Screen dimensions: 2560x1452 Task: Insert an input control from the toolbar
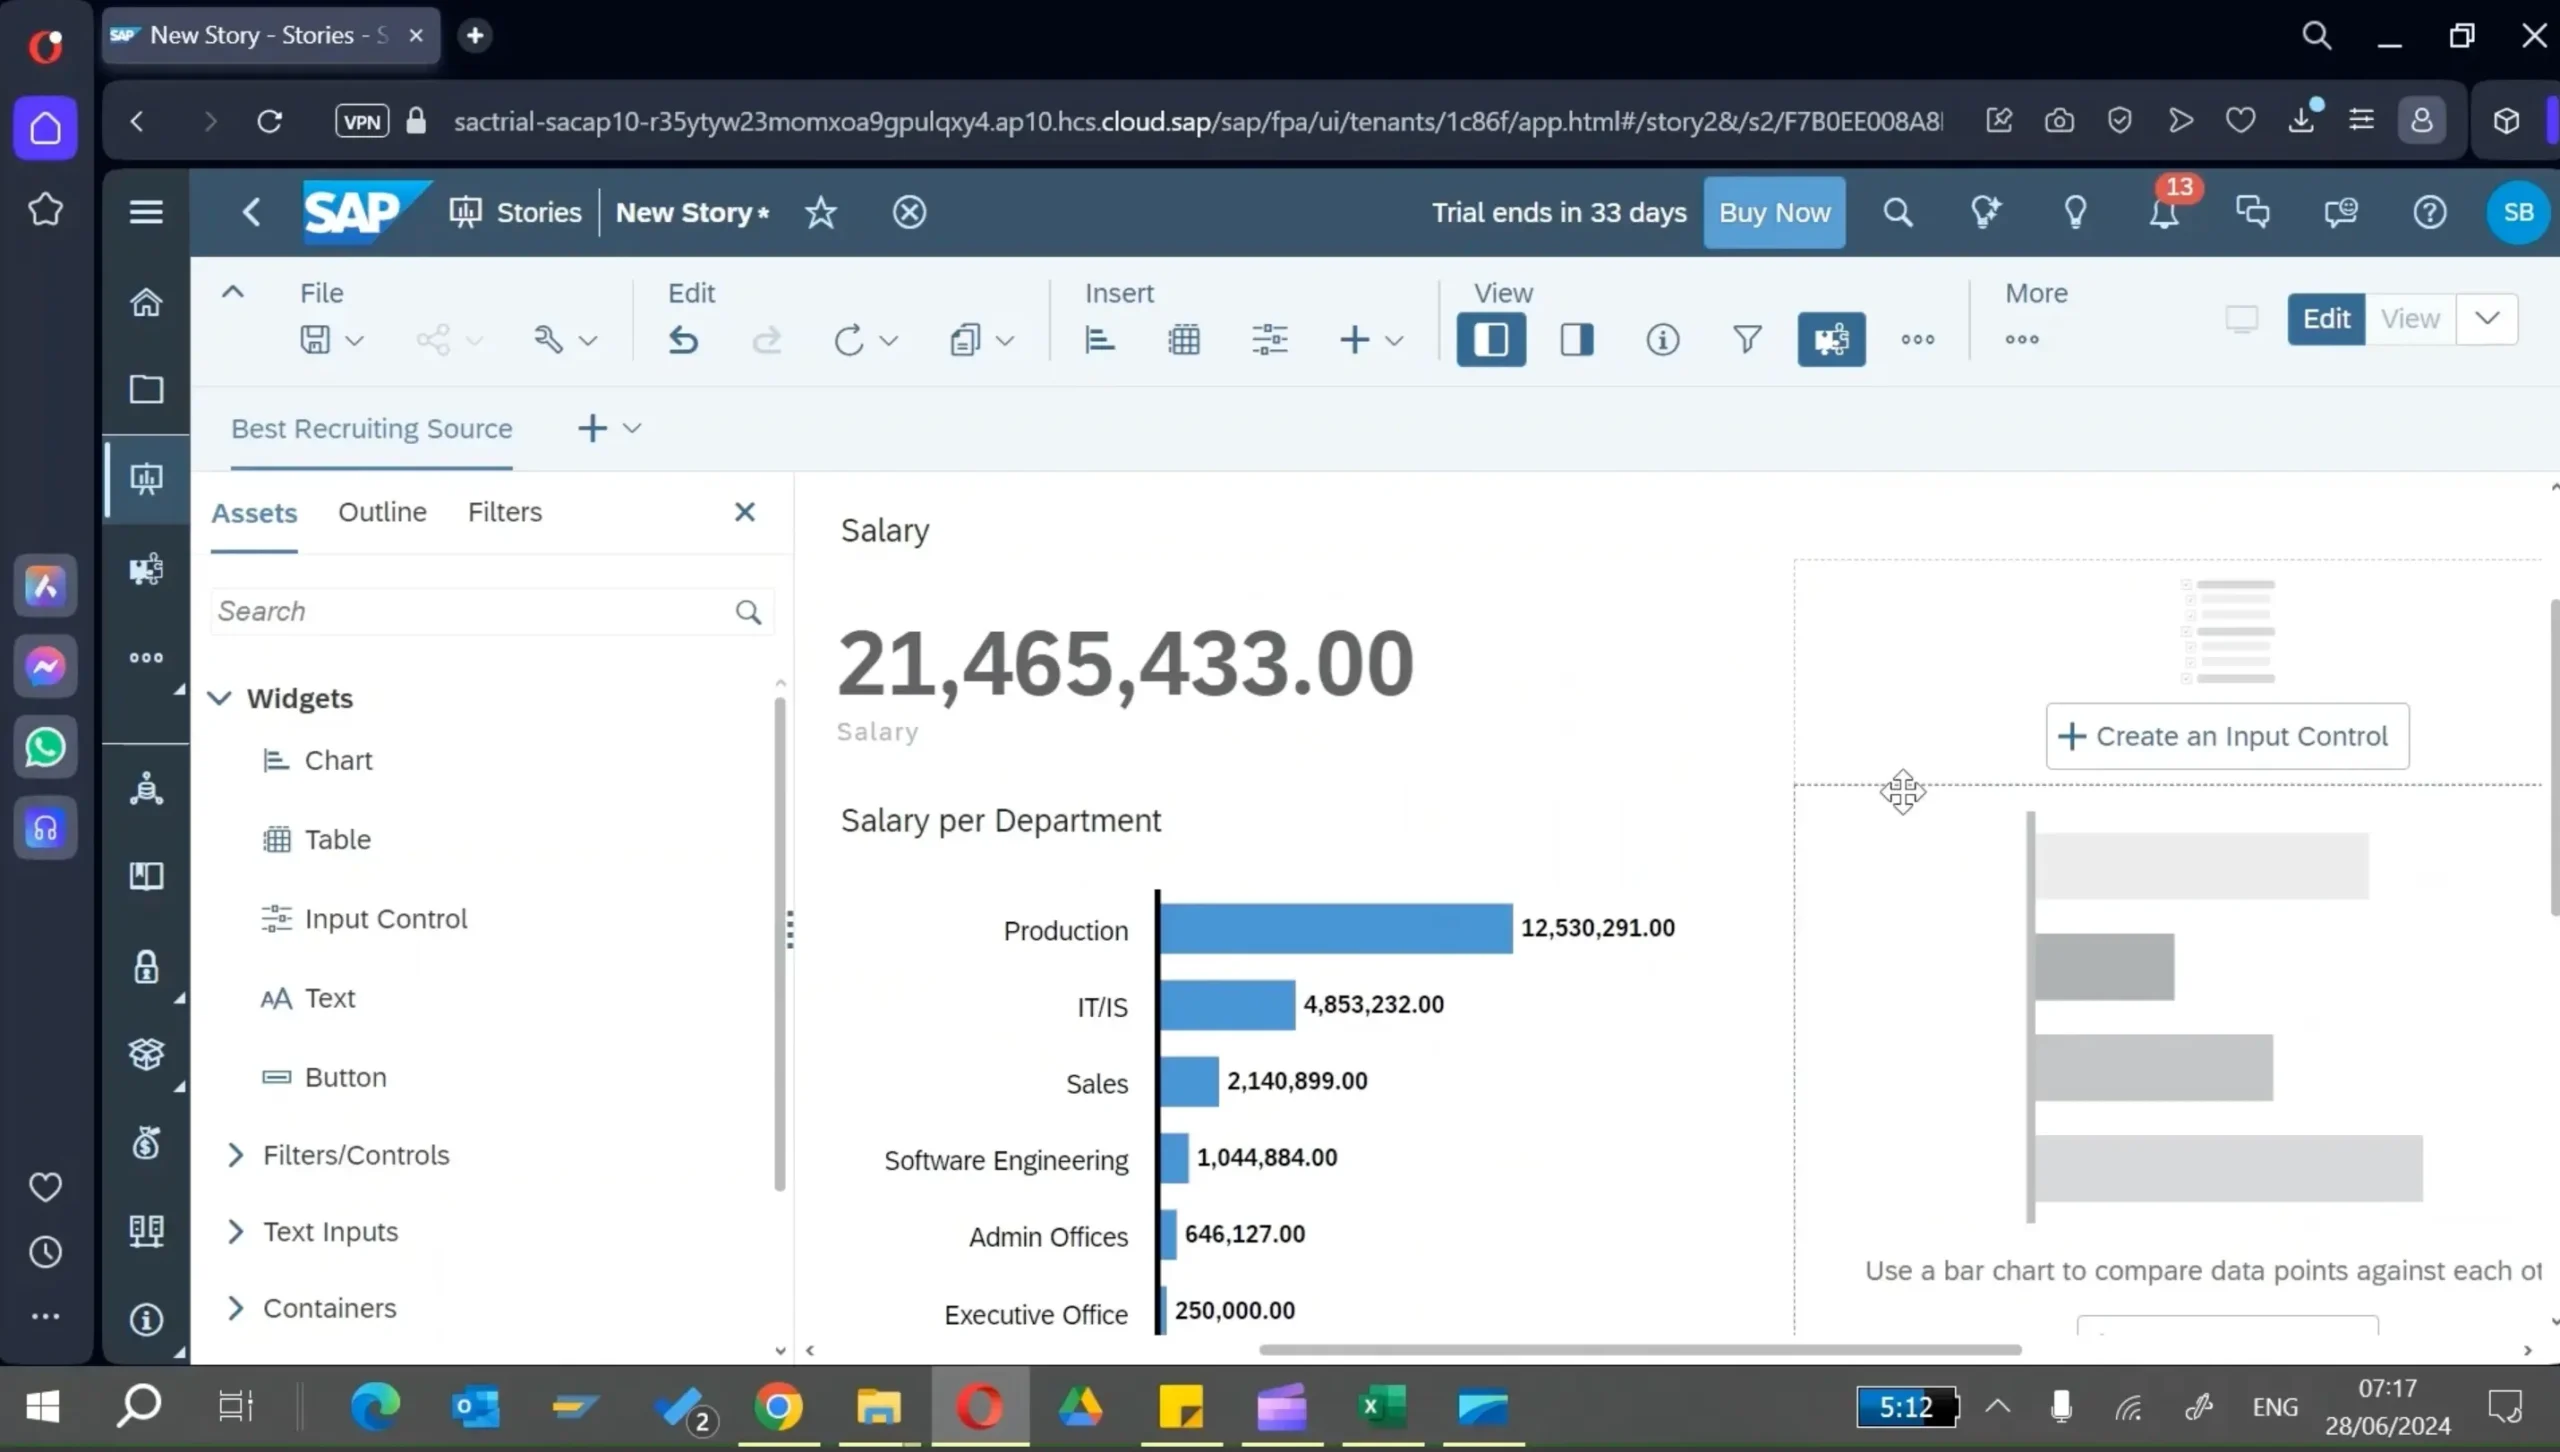(1269, 340)
